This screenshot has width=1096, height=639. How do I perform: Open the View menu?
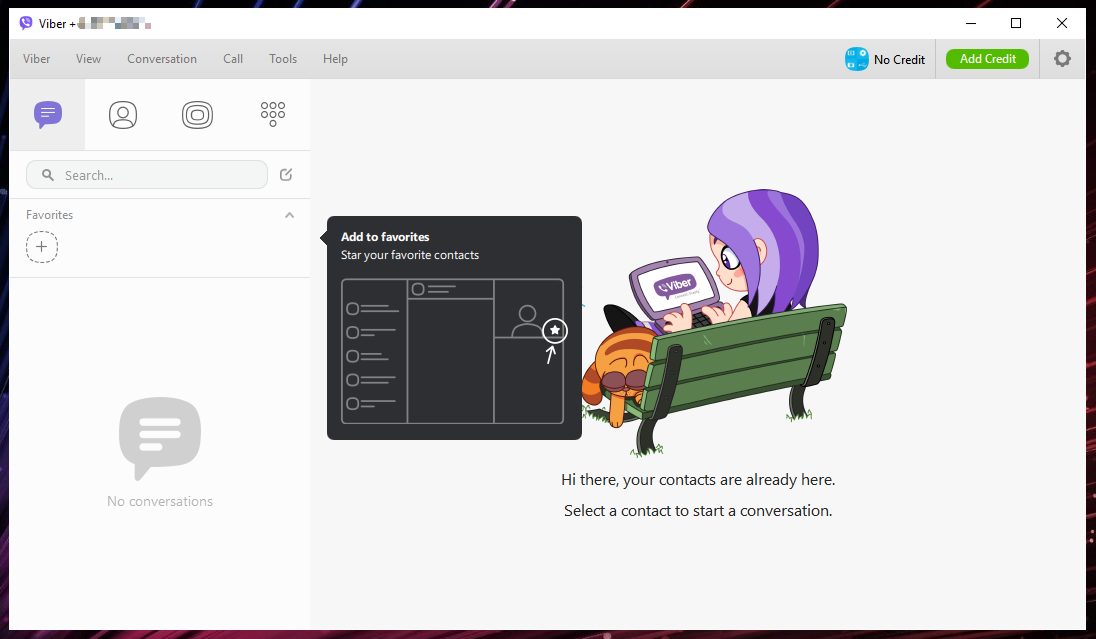point(88,59)
